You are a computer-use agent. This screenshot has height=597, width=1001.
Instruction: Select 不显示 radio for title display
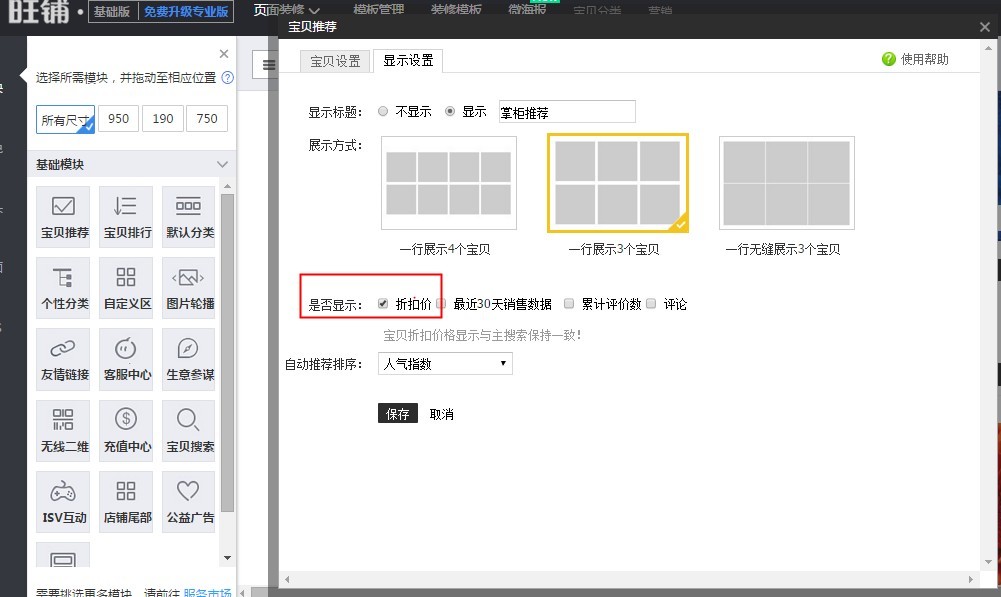point(383,111)
